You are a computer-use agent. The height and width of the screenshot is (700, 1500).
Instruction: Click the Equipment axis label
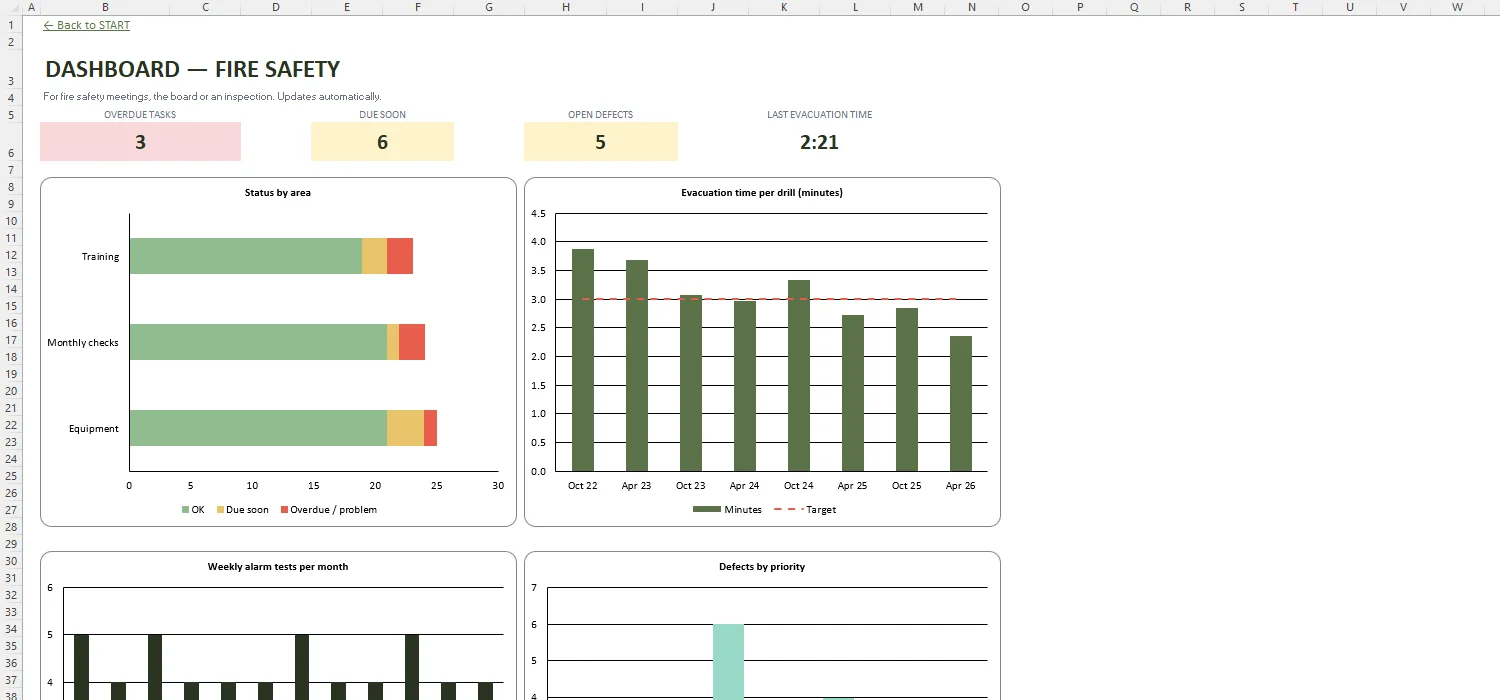(94, 429)
